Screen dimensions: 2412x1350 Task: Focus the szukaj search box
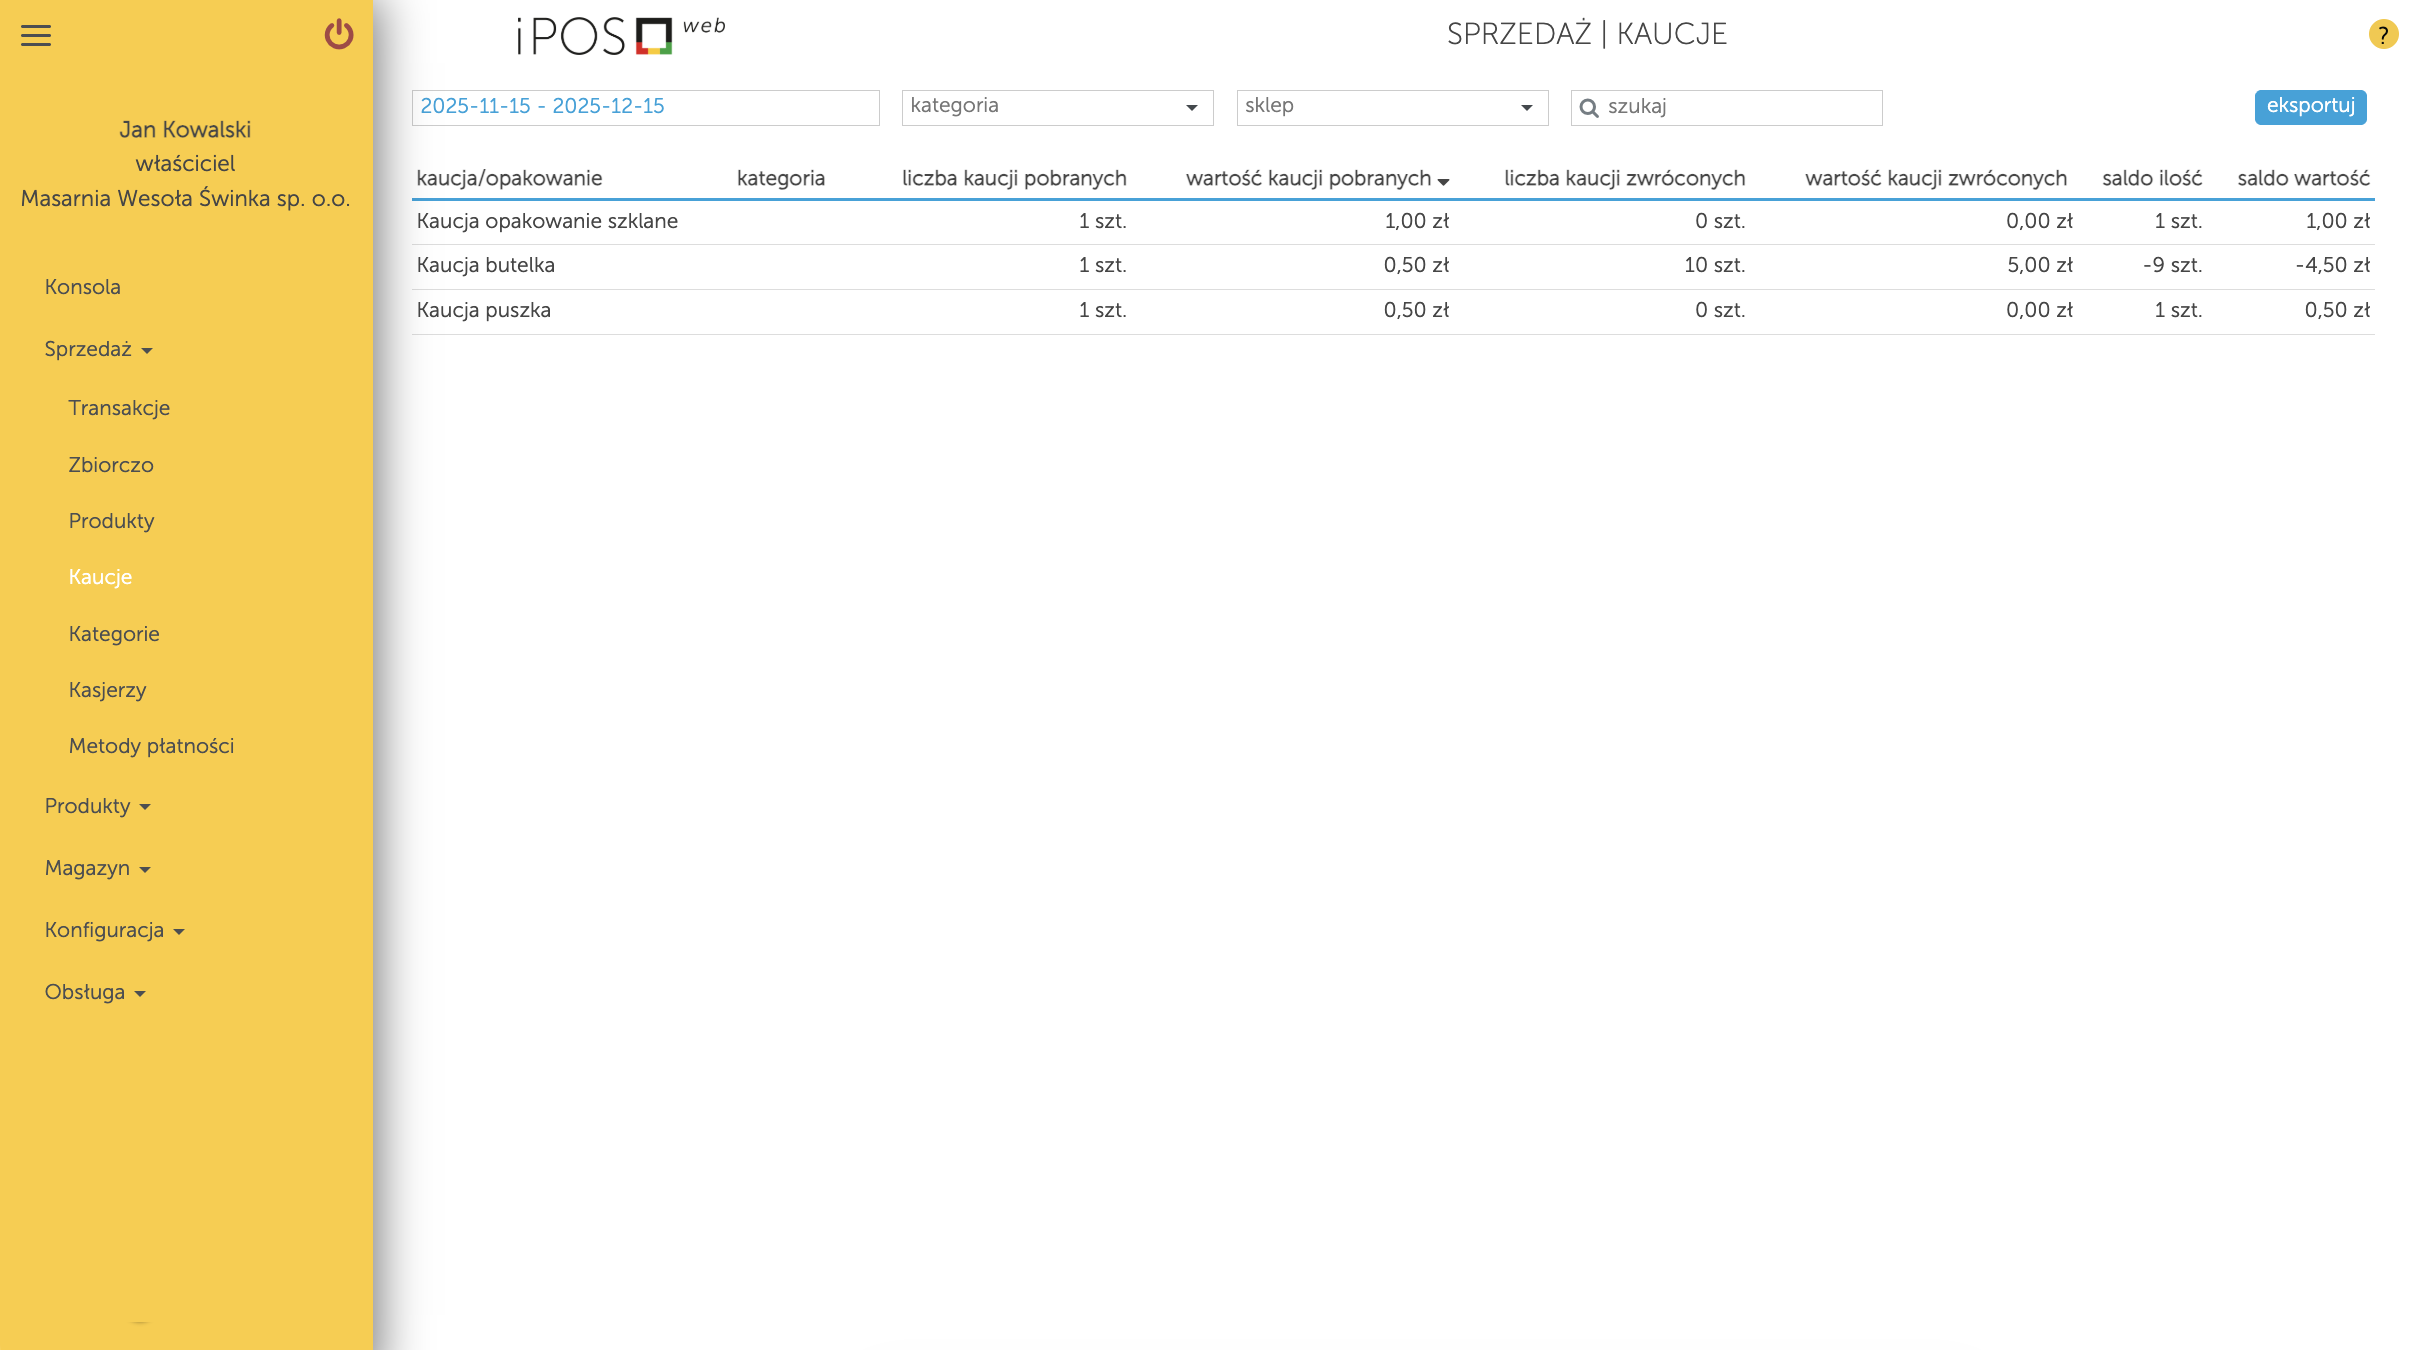coord(1738,107)
